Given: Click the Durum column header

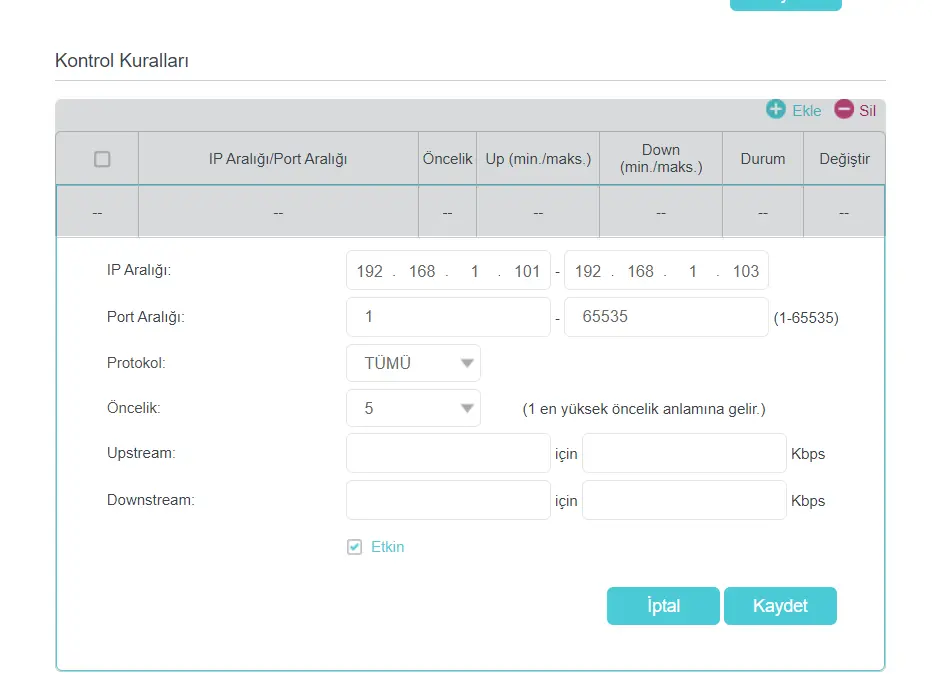Looking at the screenshot, I should click(x=763, y=159).
